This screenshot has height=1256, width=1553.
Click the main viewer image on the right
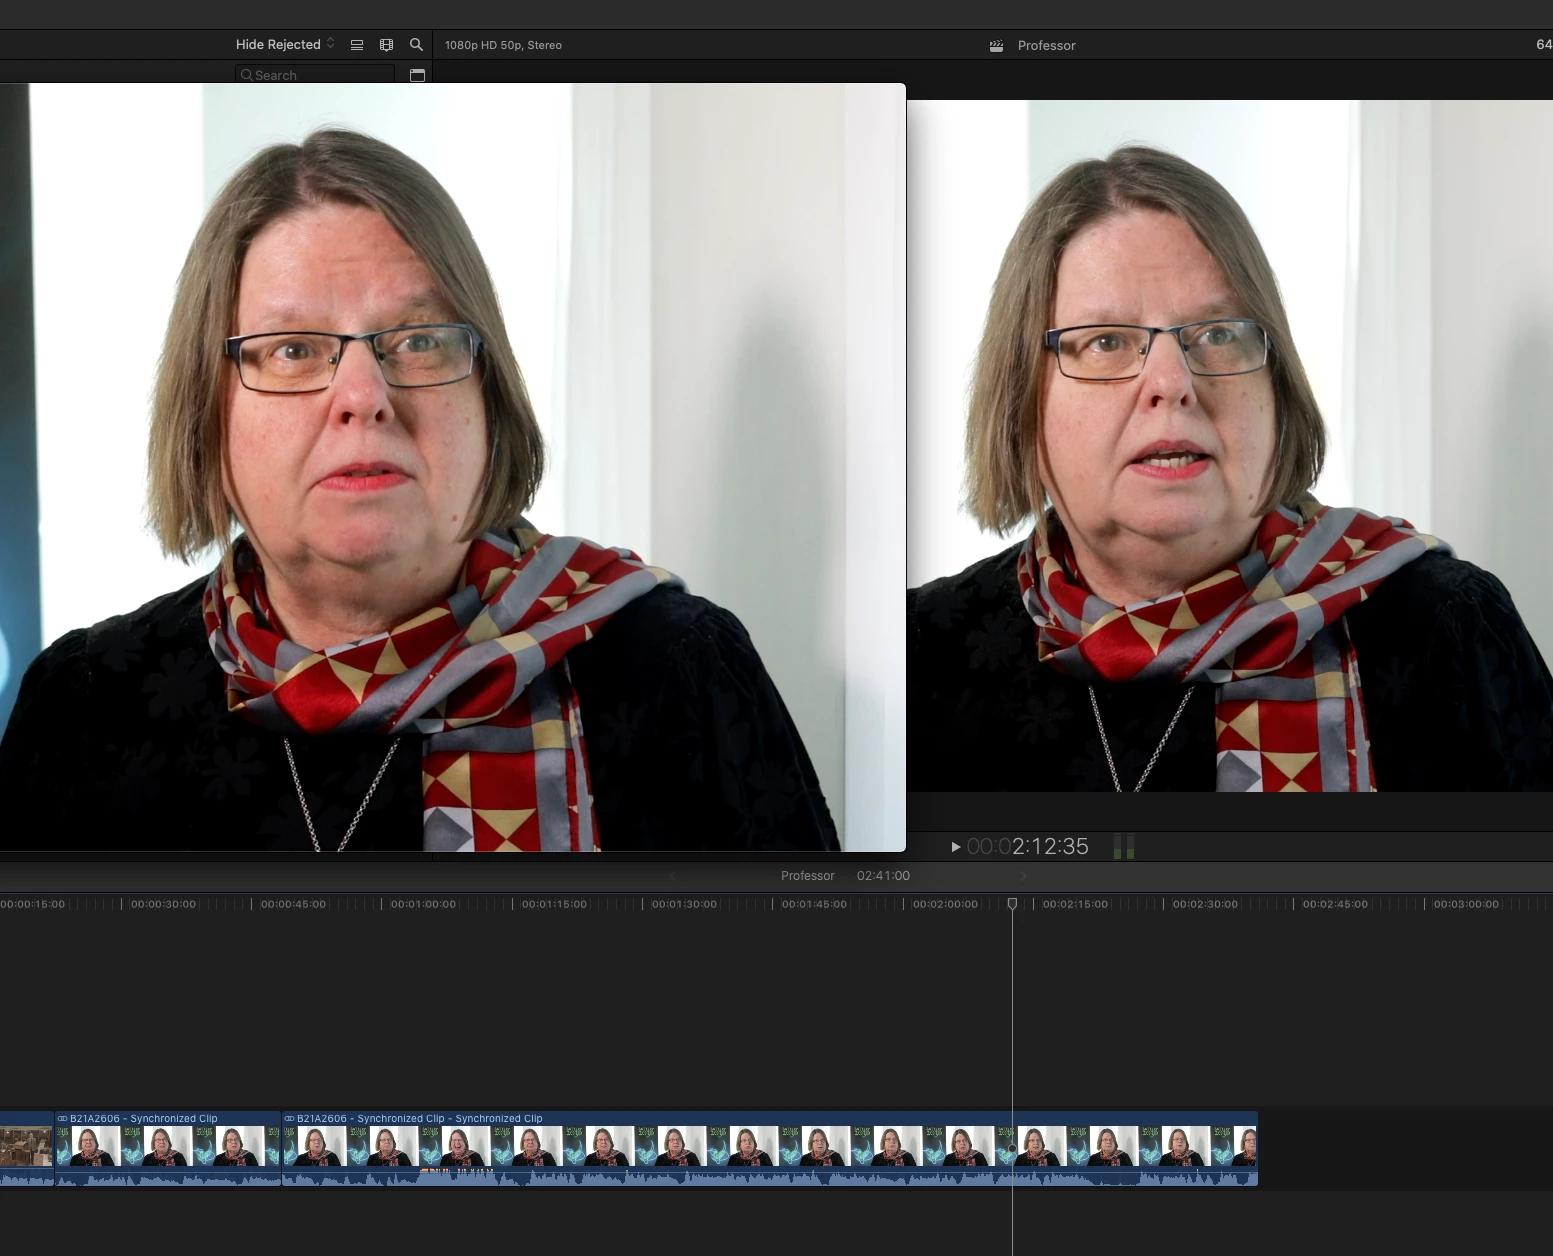pos(1230,445)
